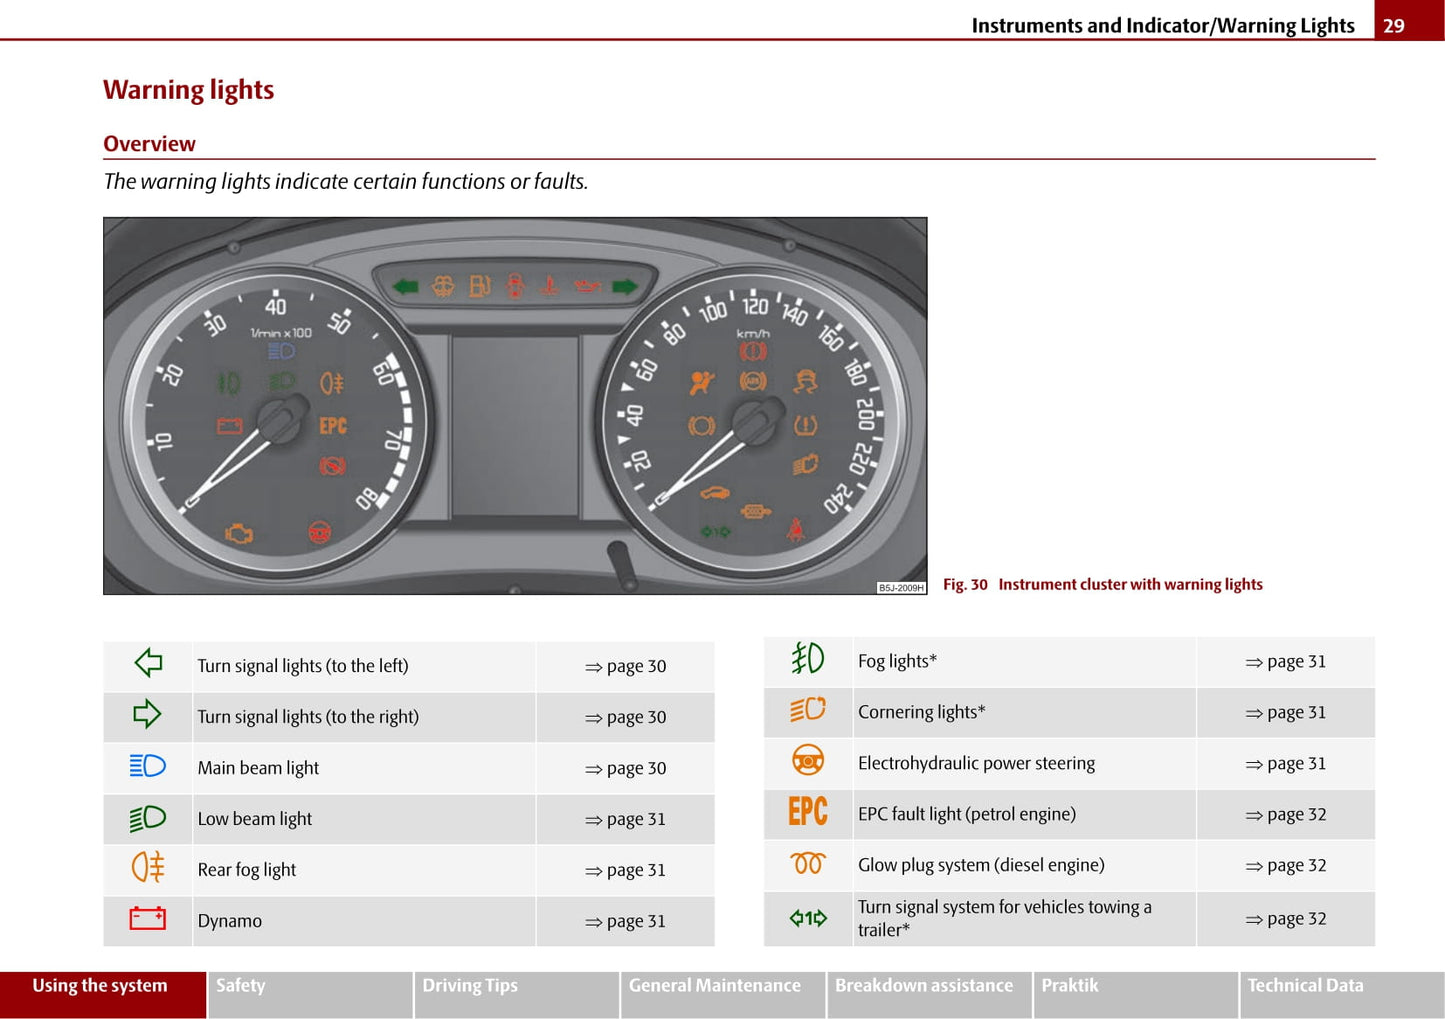Select the green fog lights icon

[x=807, y=658]
